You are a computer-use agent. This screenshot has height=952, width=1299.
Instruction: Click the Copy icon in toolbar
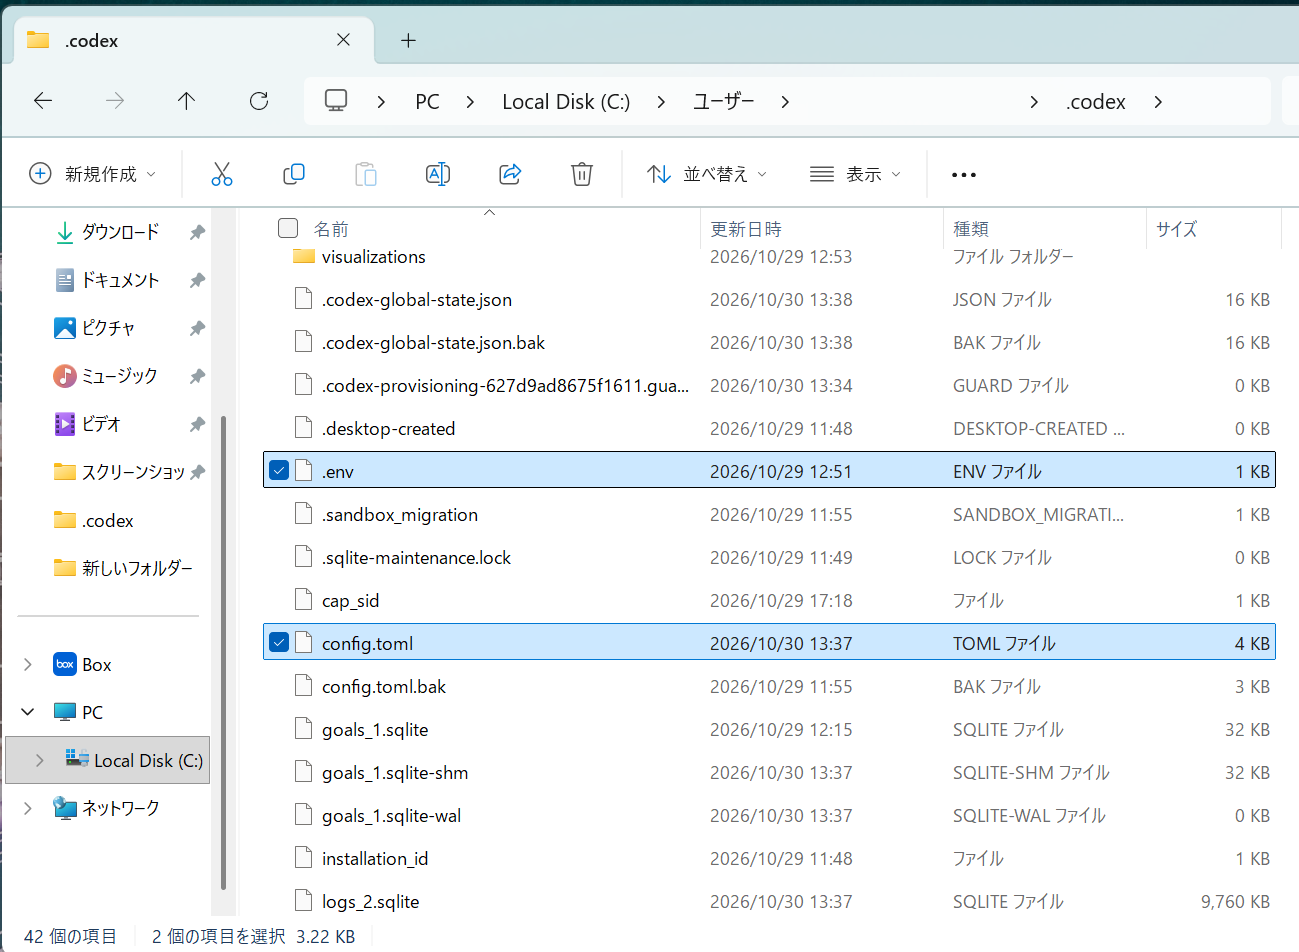coord(294,174)
